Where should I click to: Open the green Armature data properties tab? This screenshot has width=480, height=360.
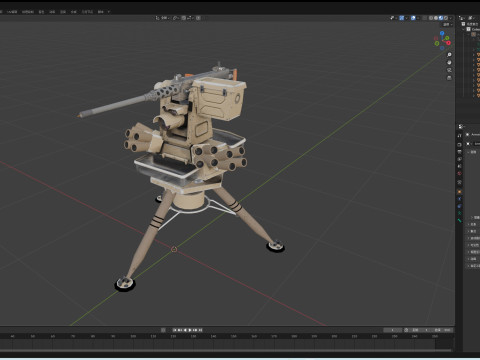(x=460, y=213)
